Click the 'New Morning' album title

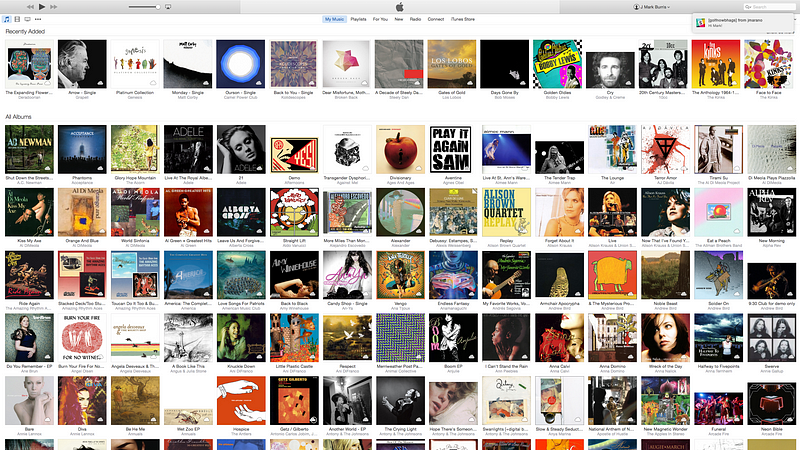[x=771, y=241]
